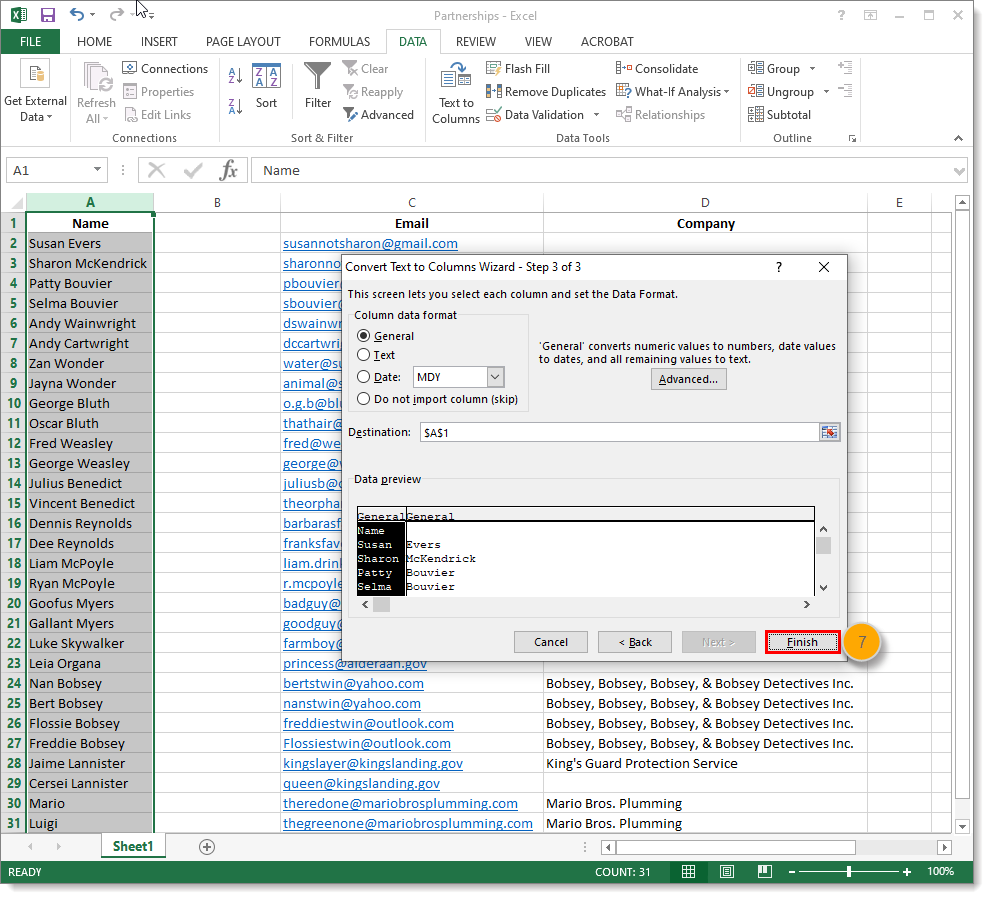
Task: Open the Sort dialog
Action: [266, 86]
